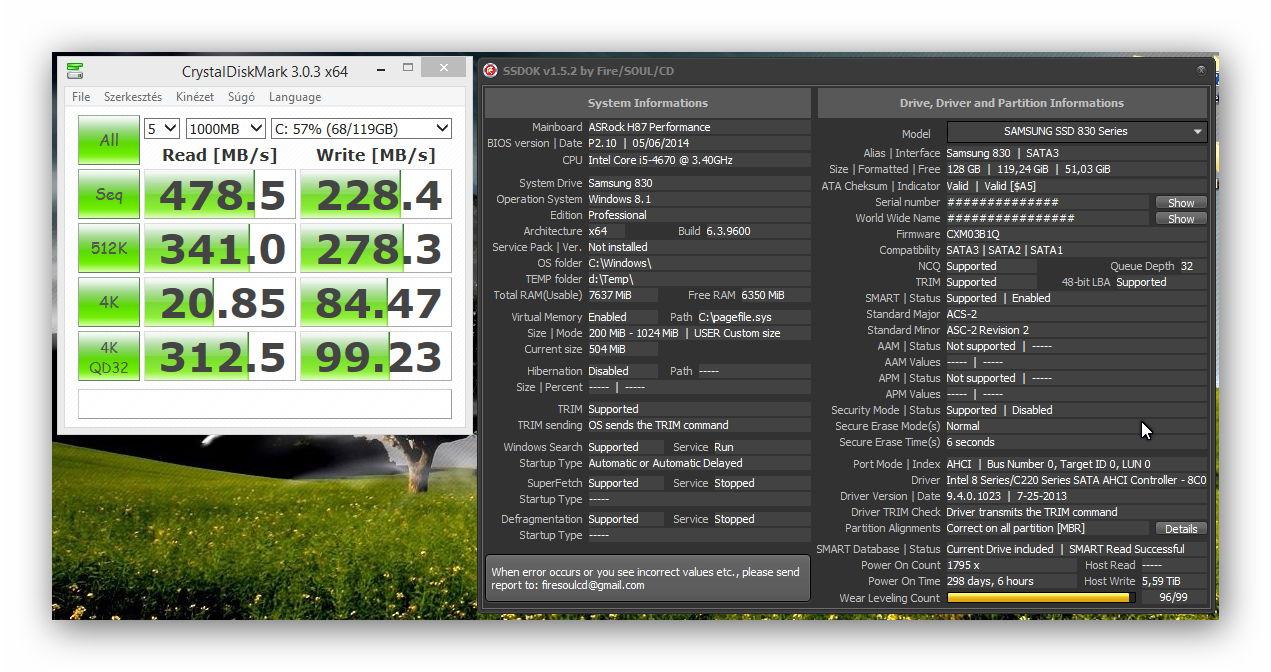Viewport: 1271px width, 672px height.
Task: Maximize the CrystalDiskMark window
Action: [x=408, y=69]
